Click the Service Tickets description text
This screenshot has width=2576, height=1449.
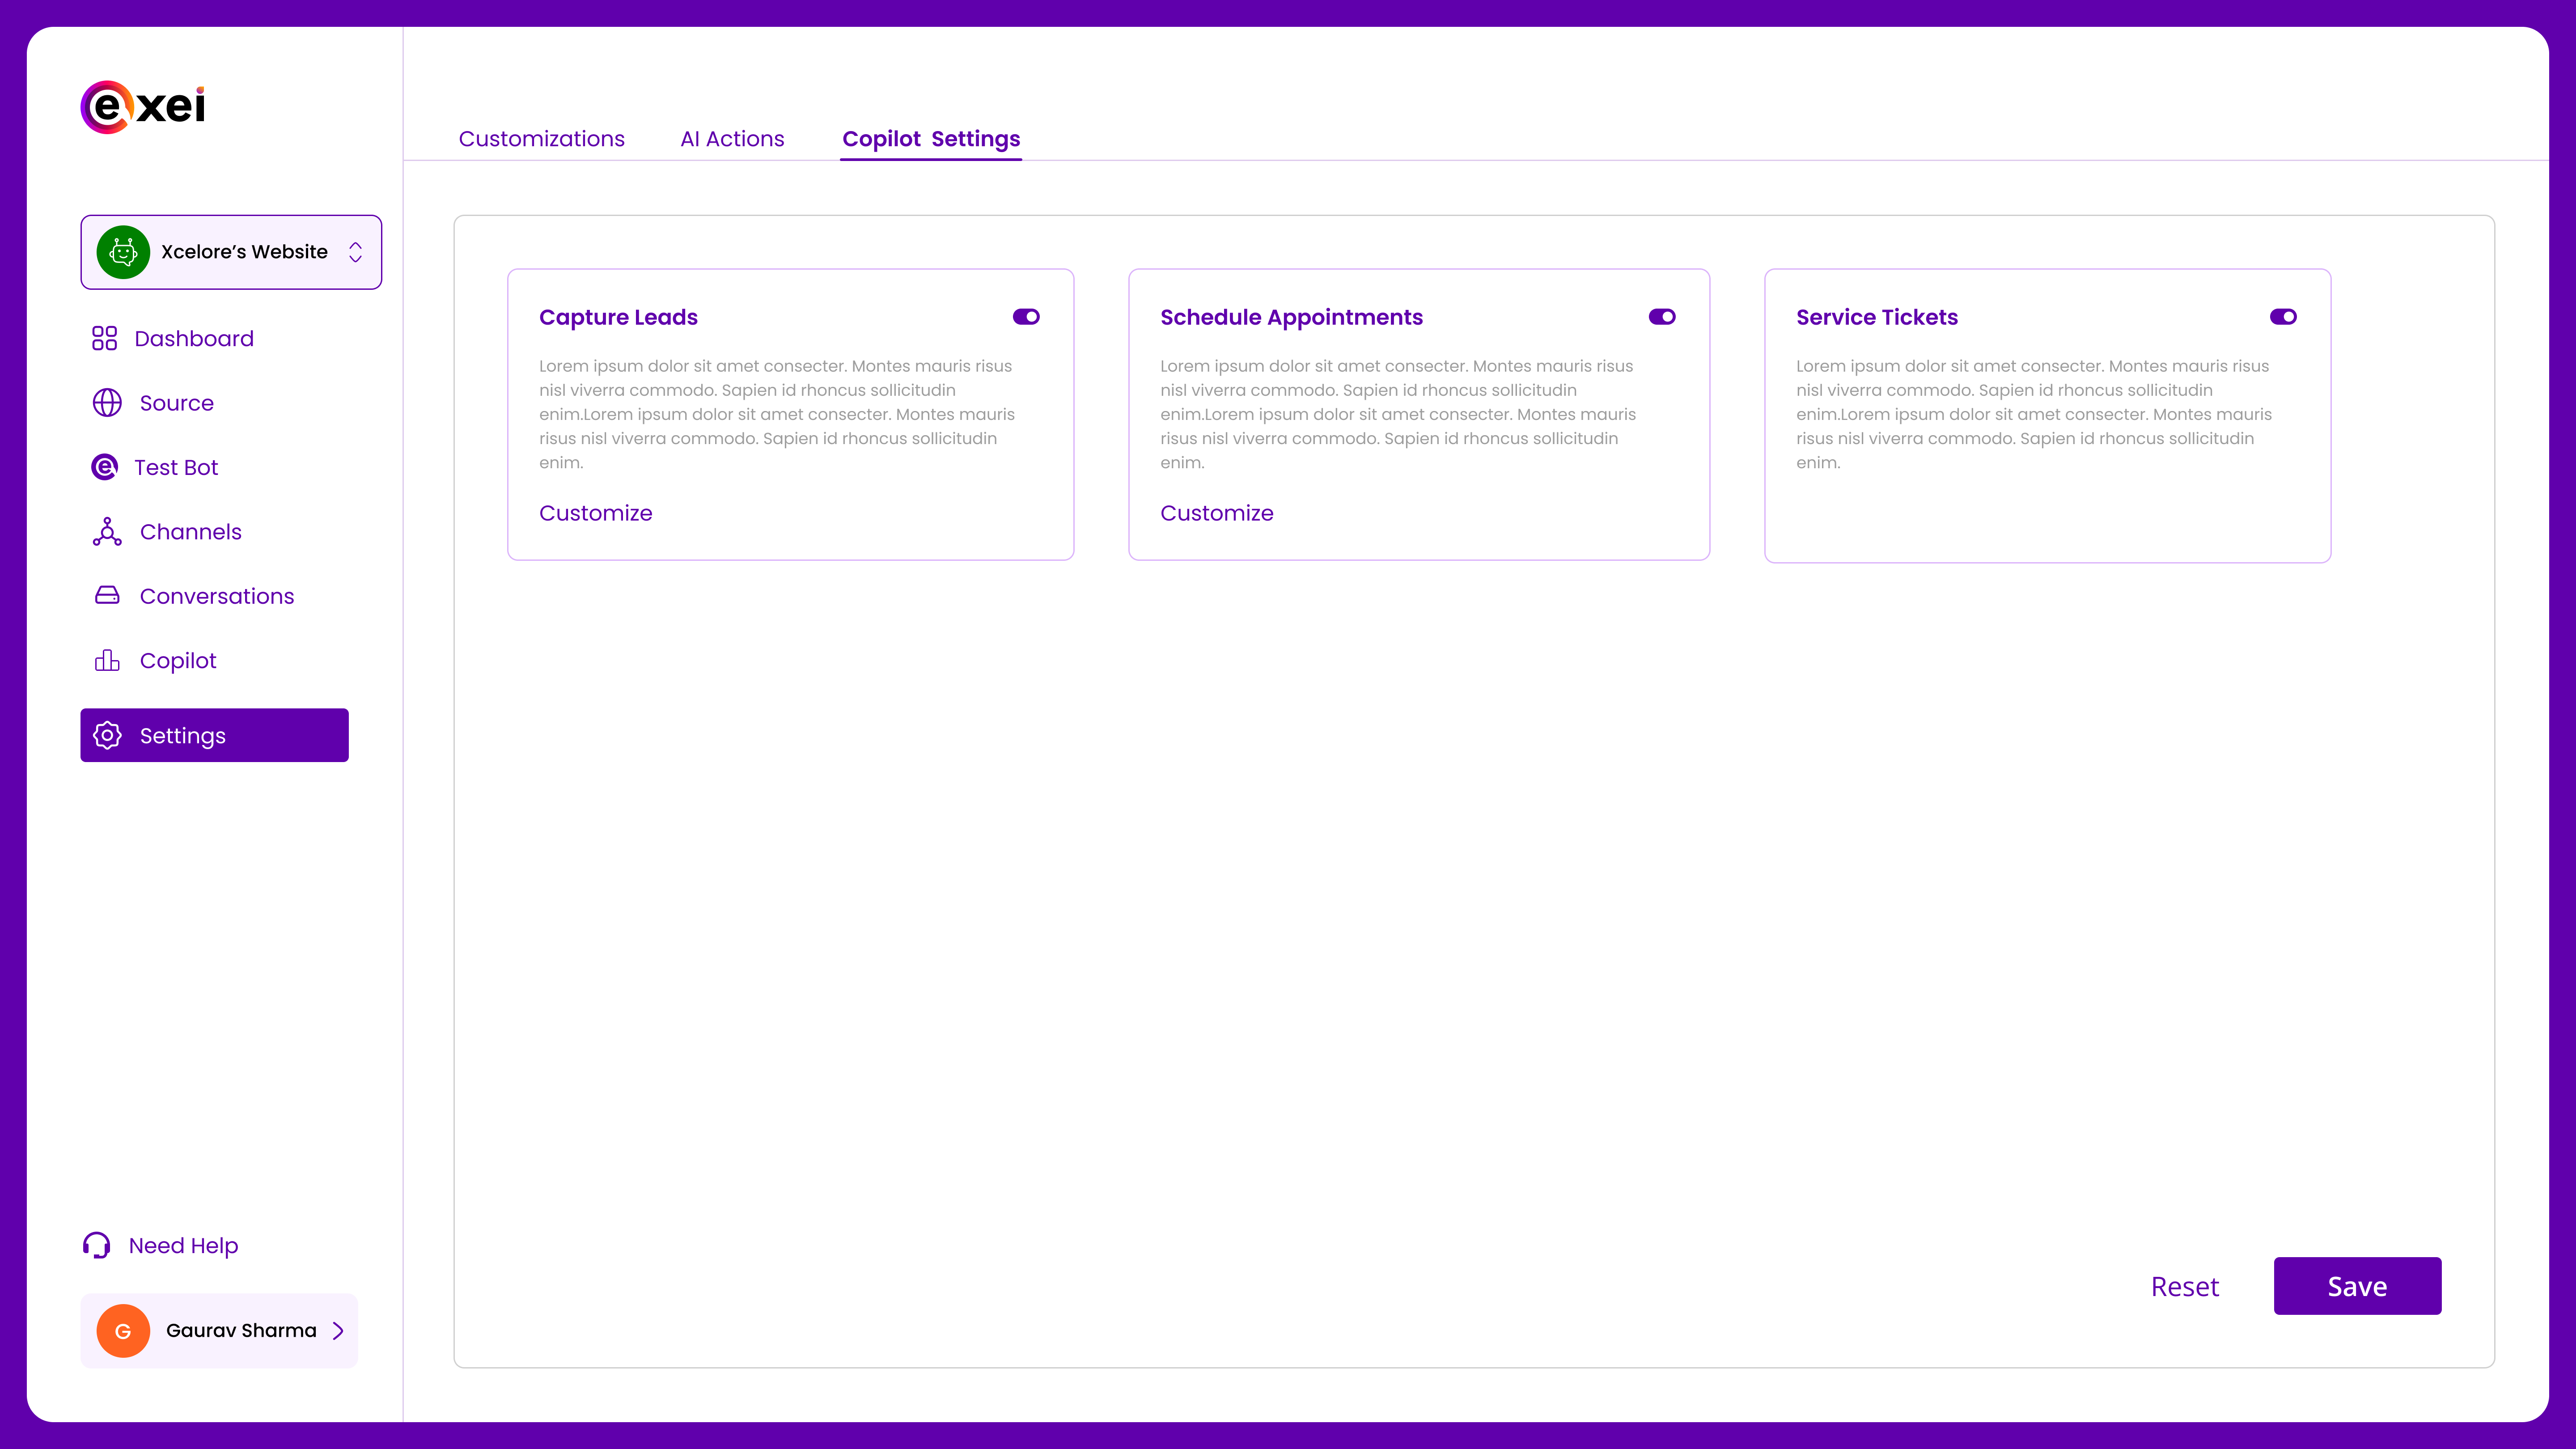pos(2034,414)
